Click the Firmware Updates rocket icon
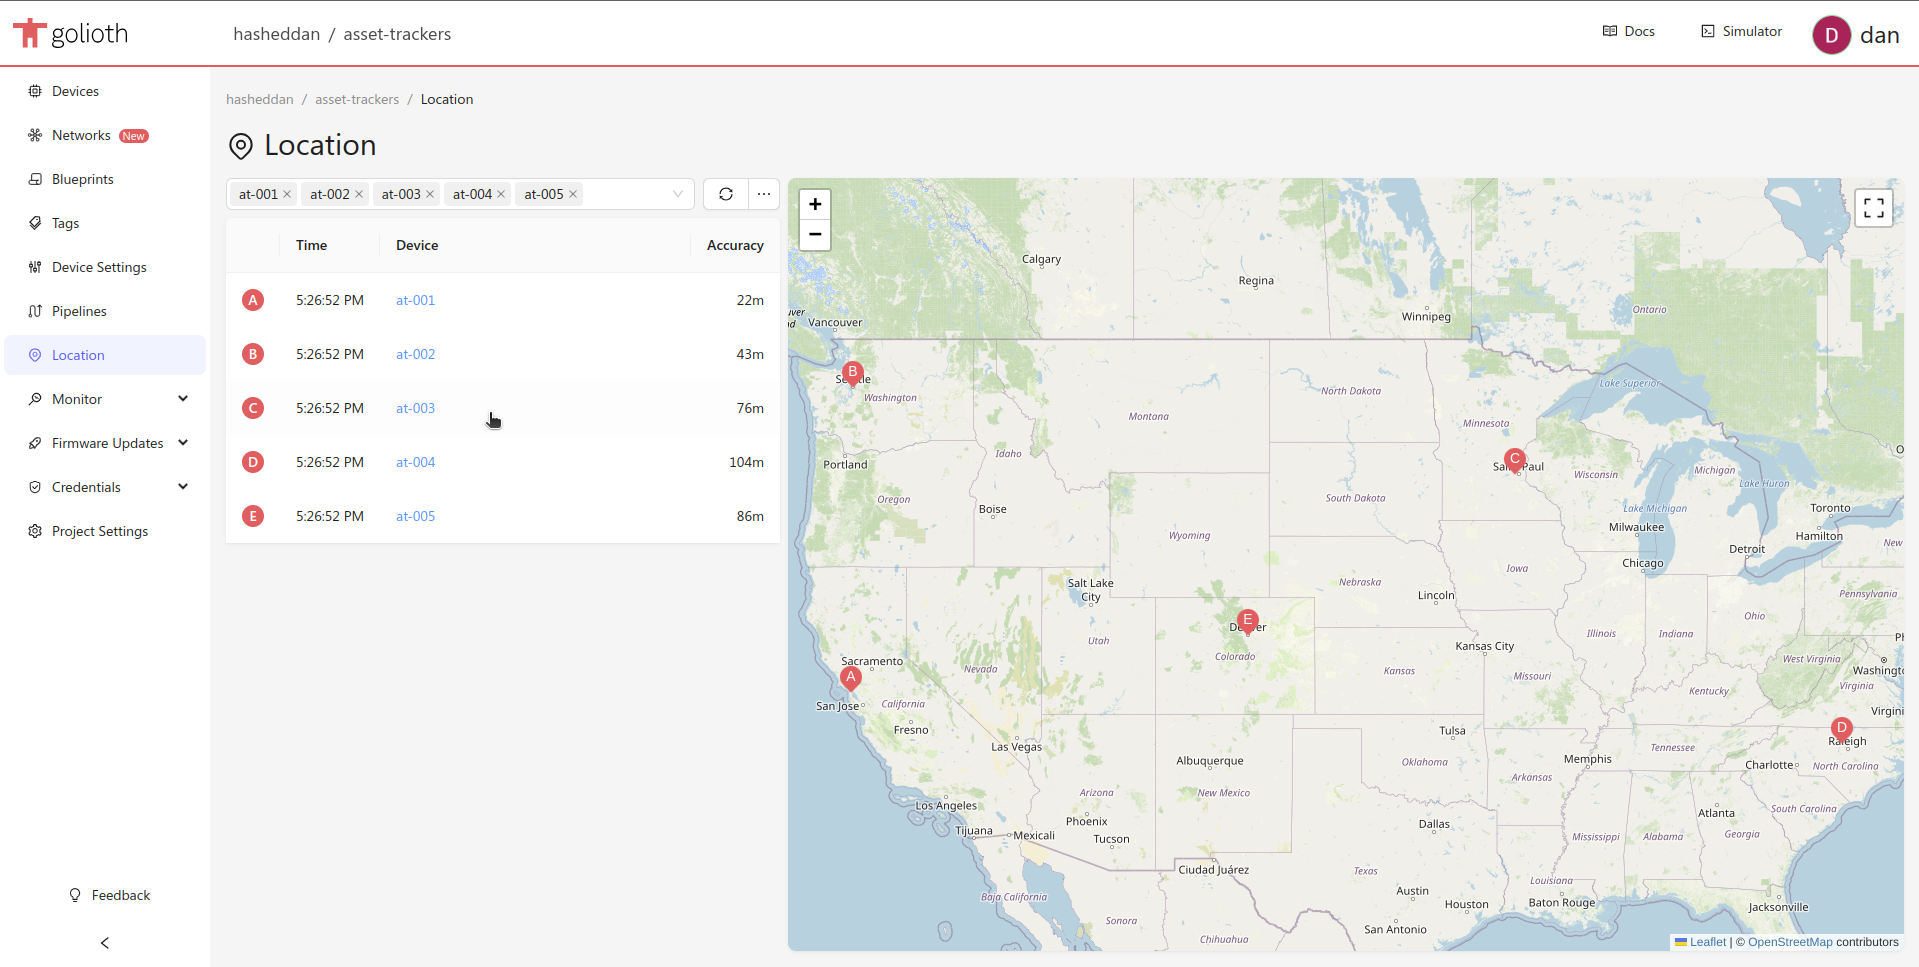This screenshot has height=967, width=1919. point(35,443)
